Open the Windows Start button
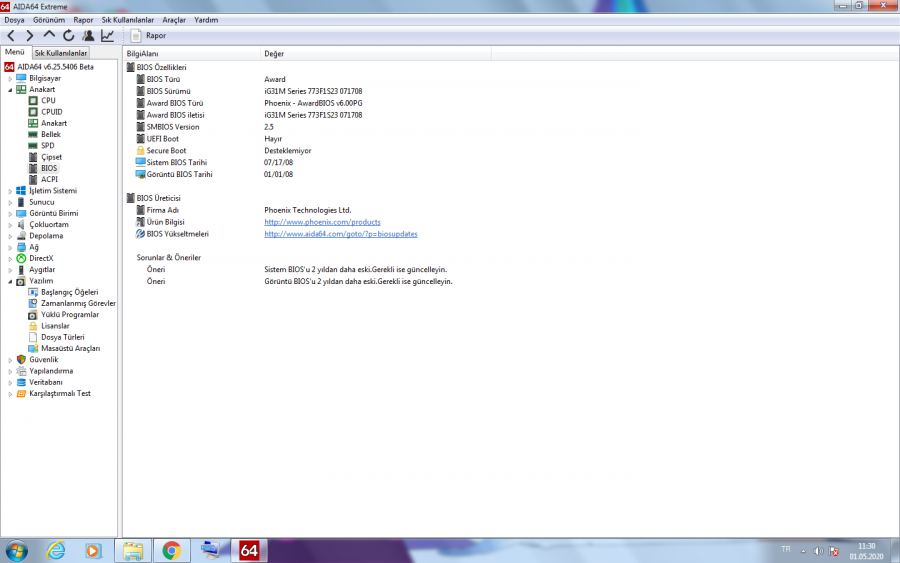The image size is (900, 563). 17,551
